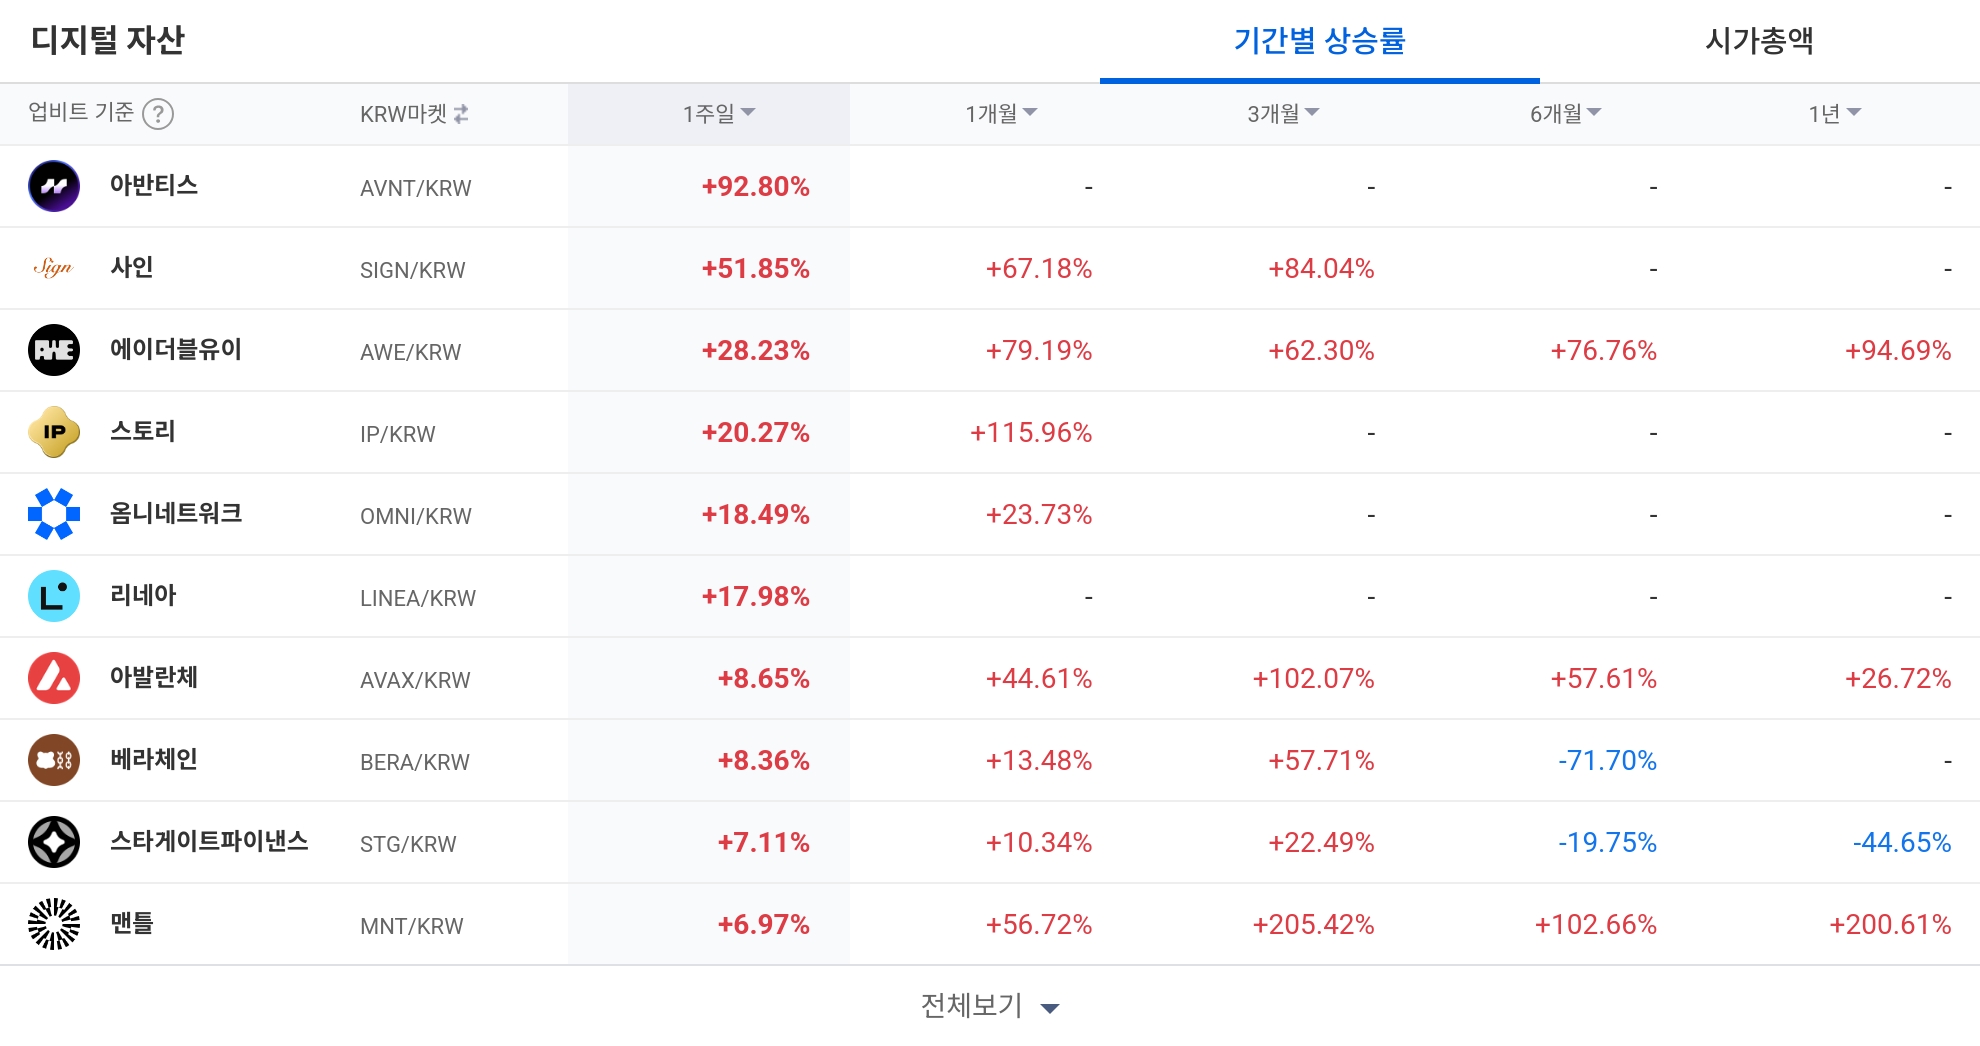Click the 아발란체 red triangle logo
The image size is (1980, 1046).
pyautogui.click(x=54, y=678)
